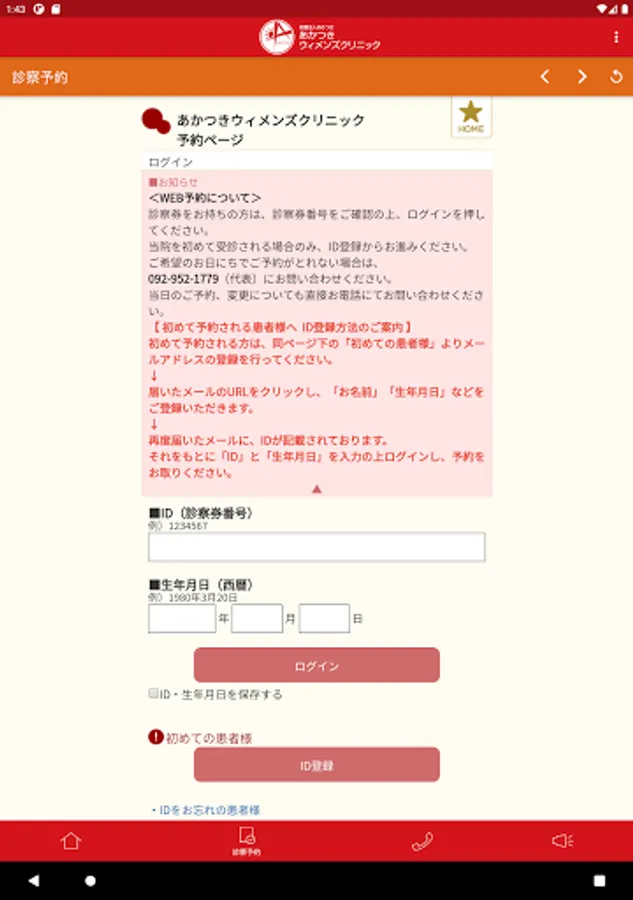Image resolution: width=633 pixels, height=900 pixels.
Task: Click the ID登録 button
Action: [x=317, y=765]
